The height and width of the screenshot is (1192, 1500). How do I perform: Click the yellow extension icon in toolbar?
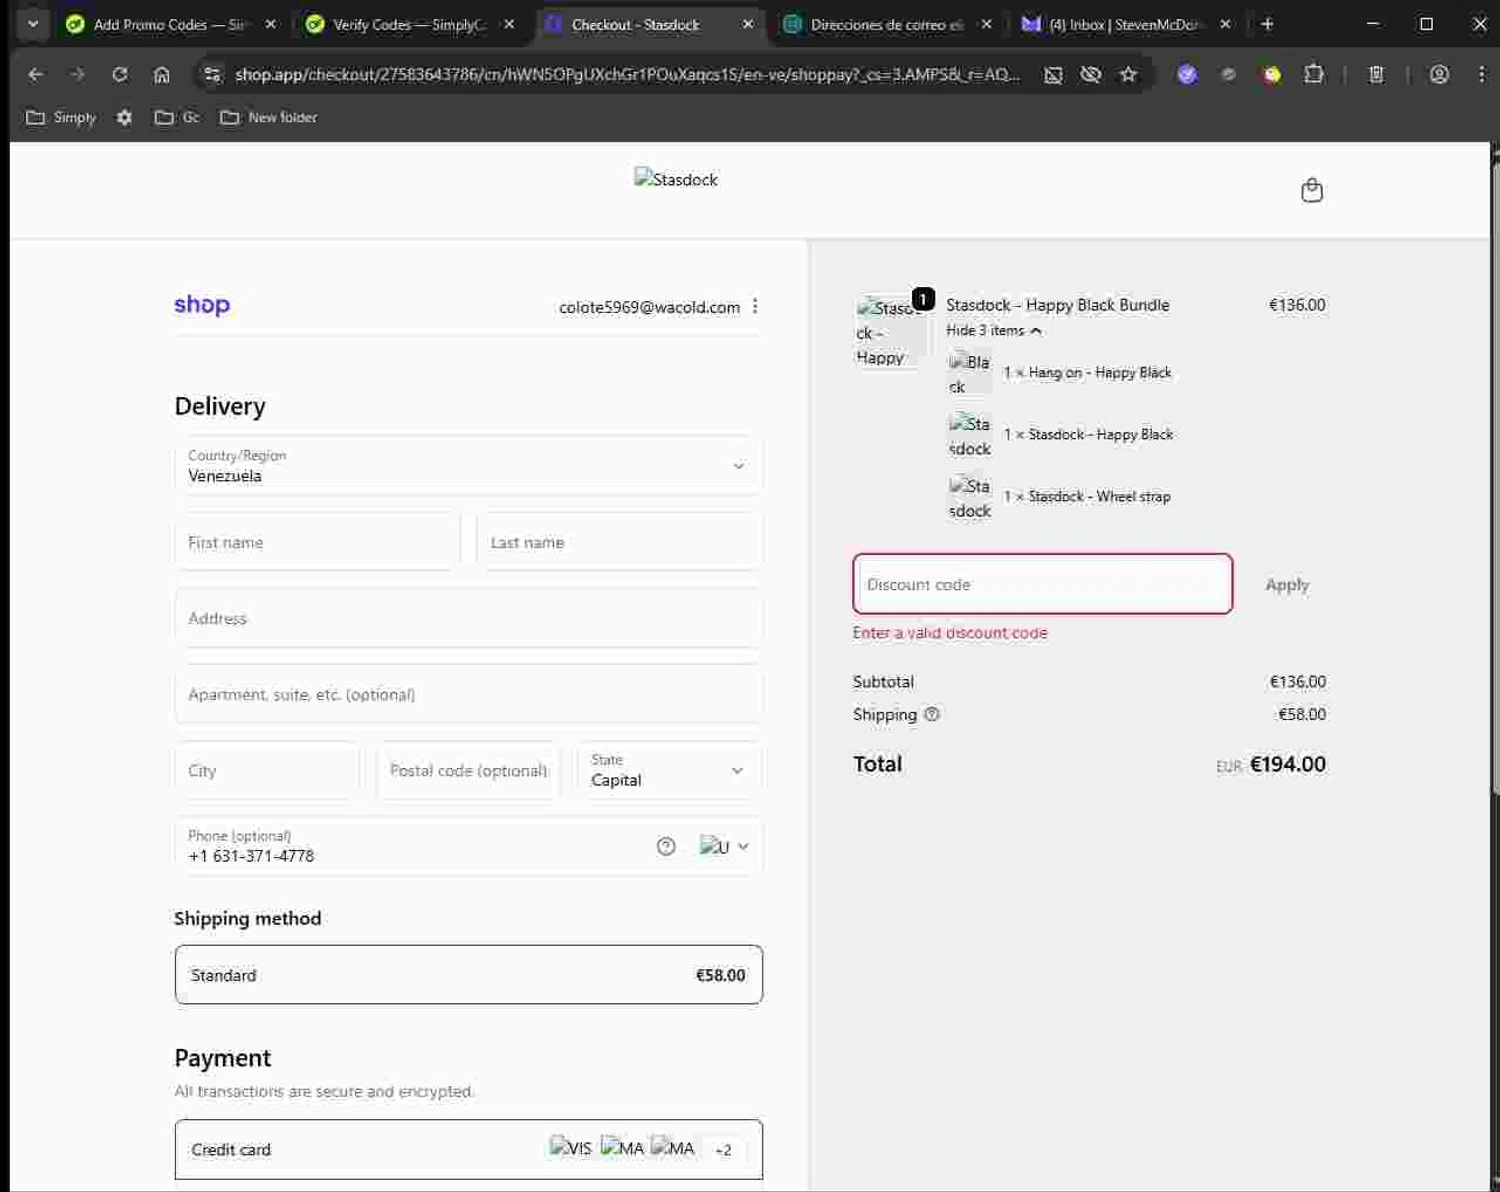tap(1271, 74)
